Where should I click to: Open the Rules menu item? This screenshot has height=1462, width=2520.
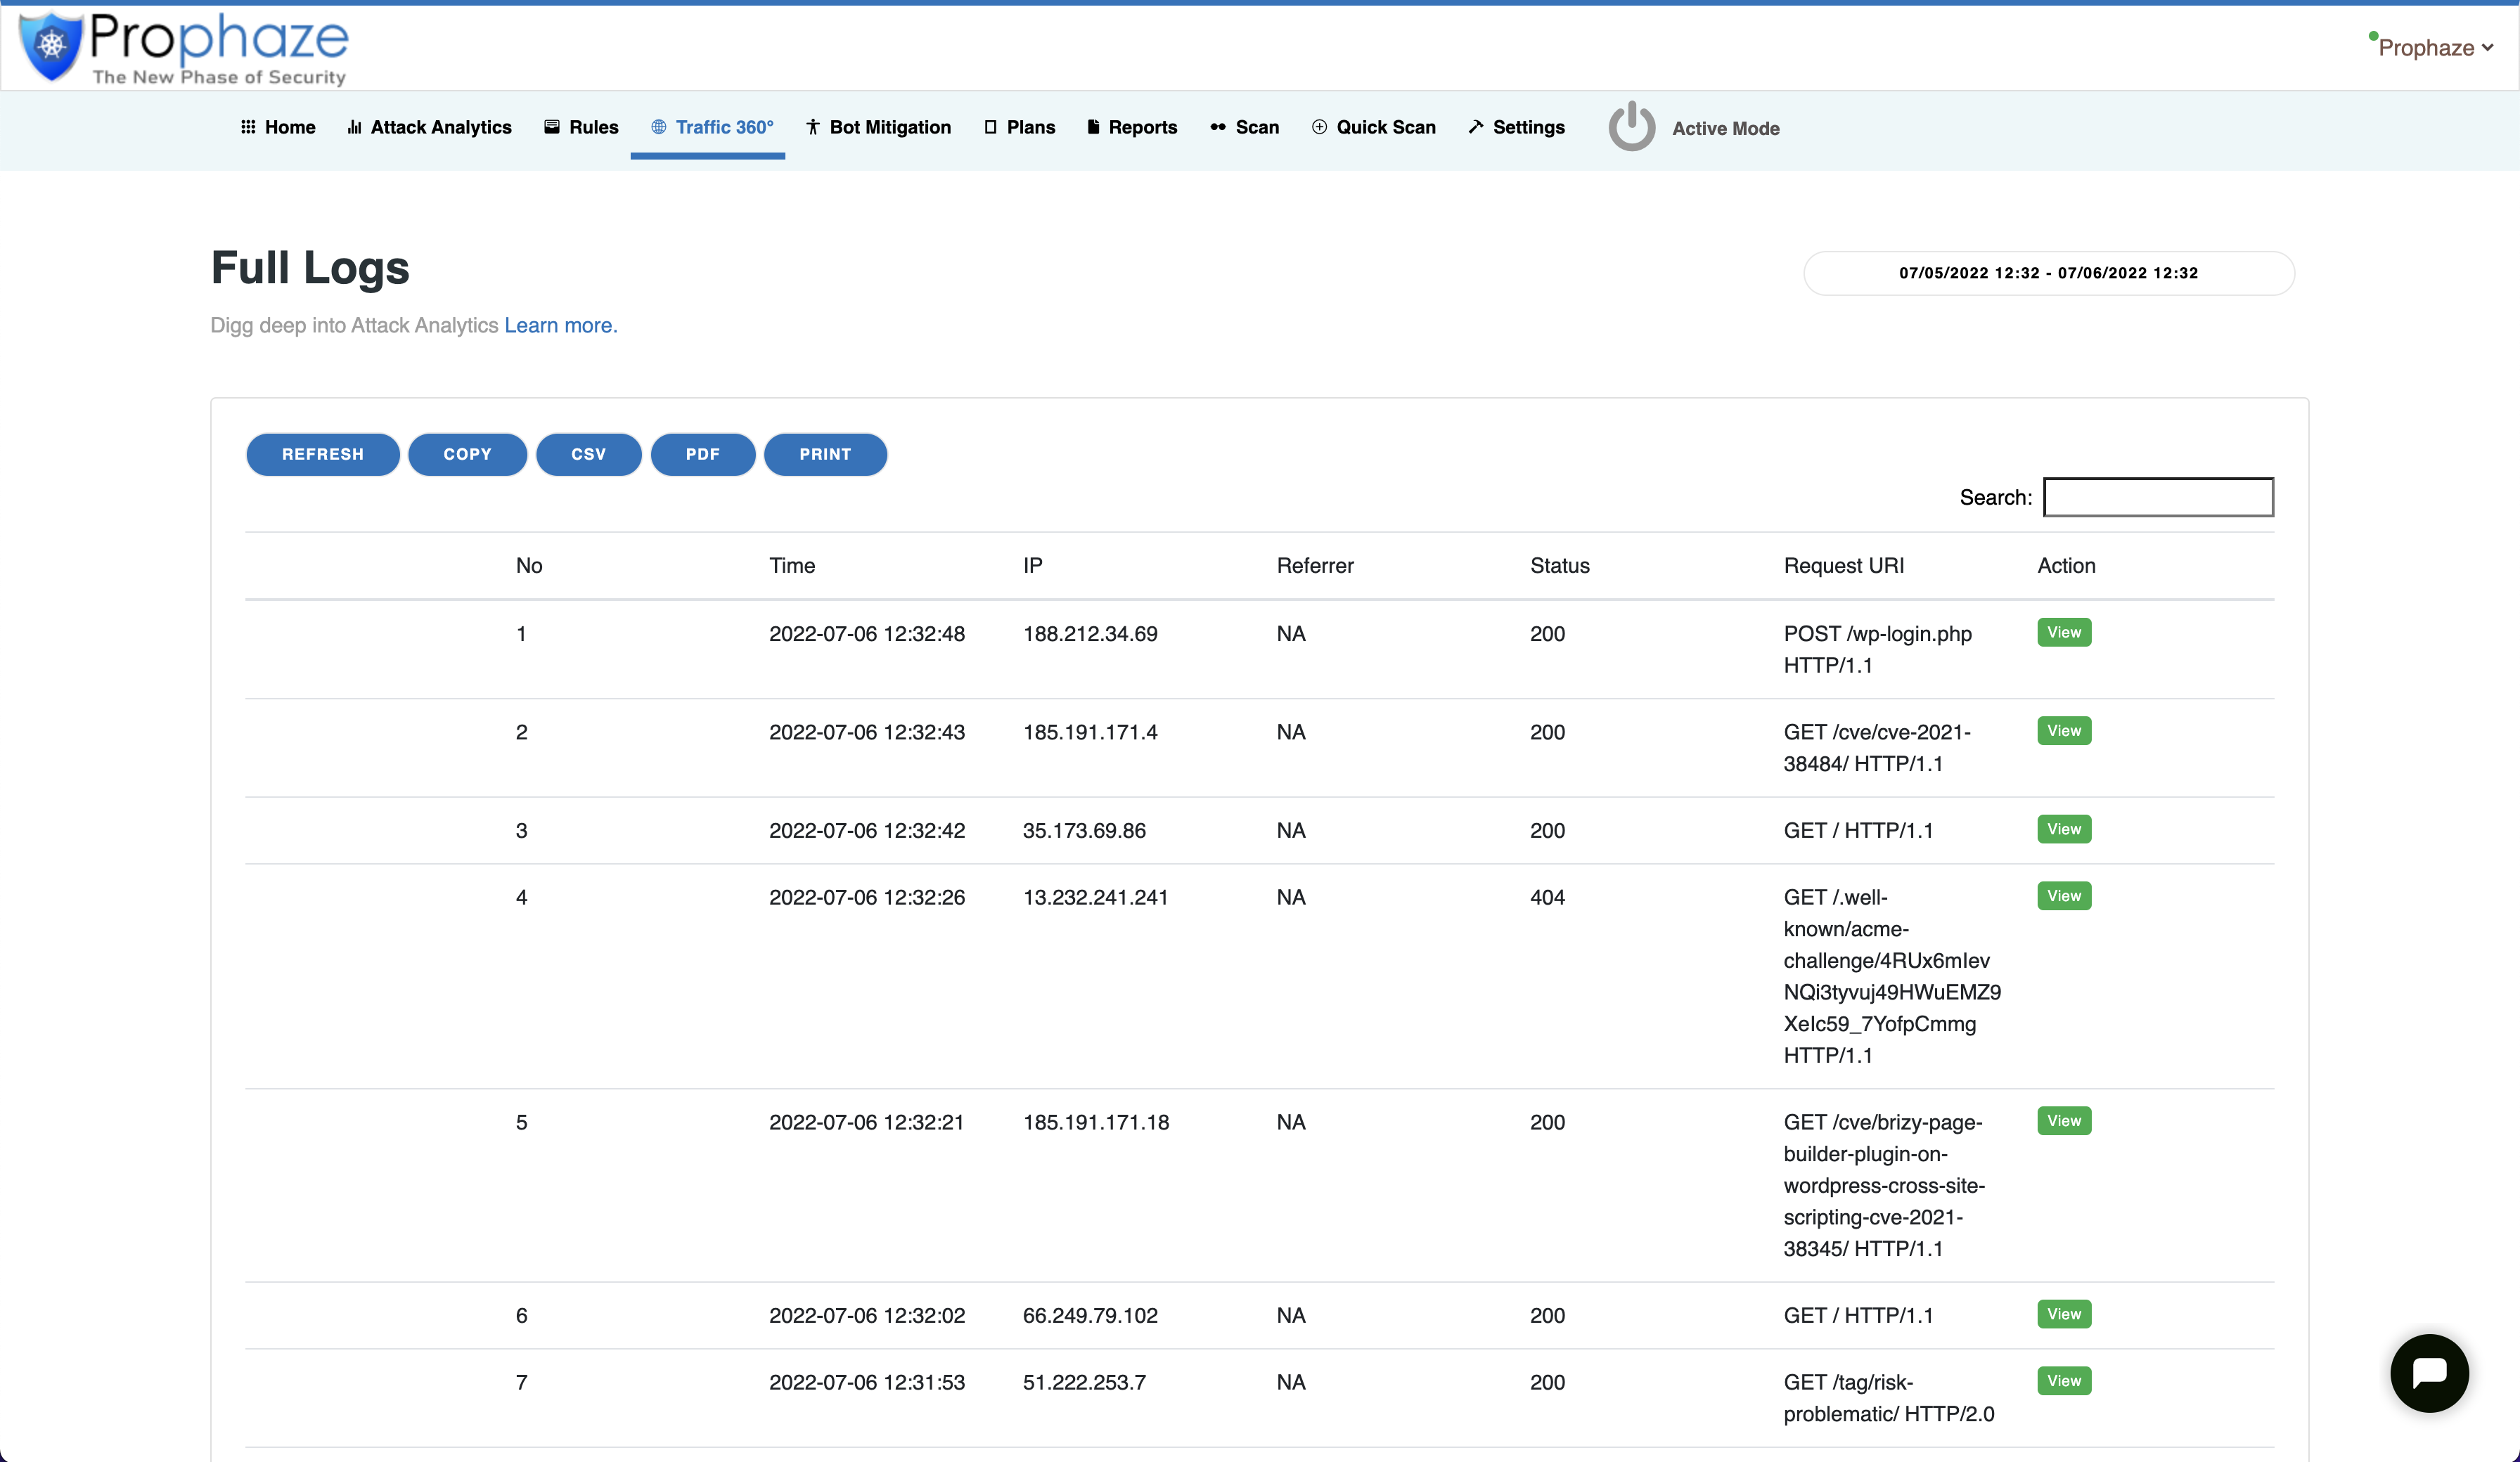(x=593, y=127)
